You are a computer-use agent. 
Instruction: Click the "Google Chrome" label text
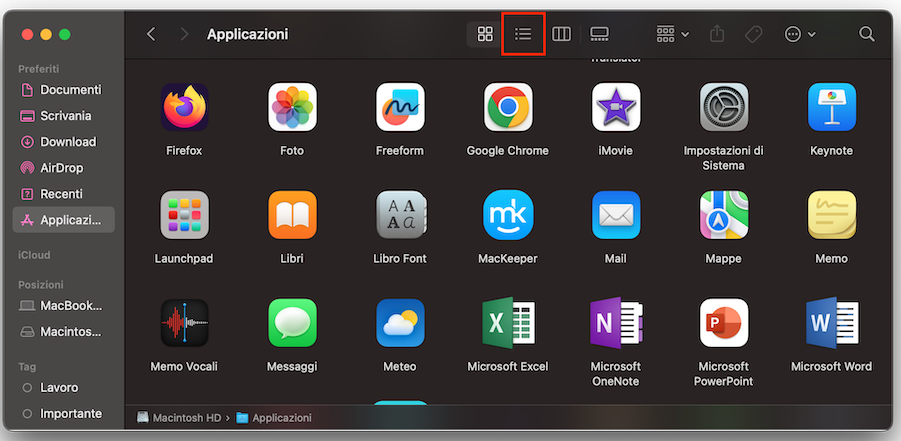click(x=508, y=151)
